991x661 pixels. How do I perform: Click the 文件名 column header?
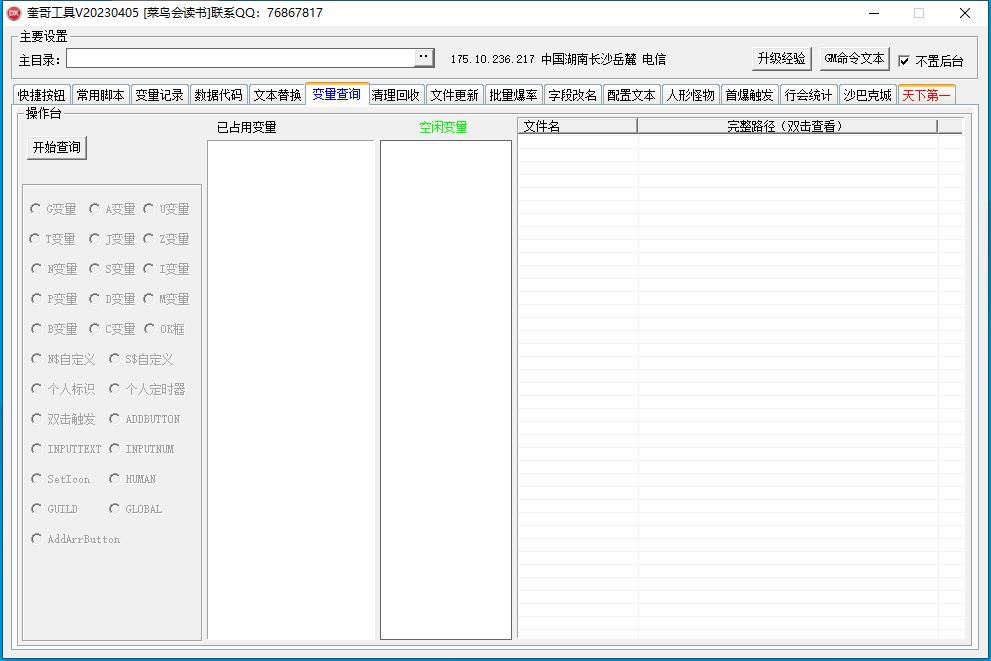point(577,126)
